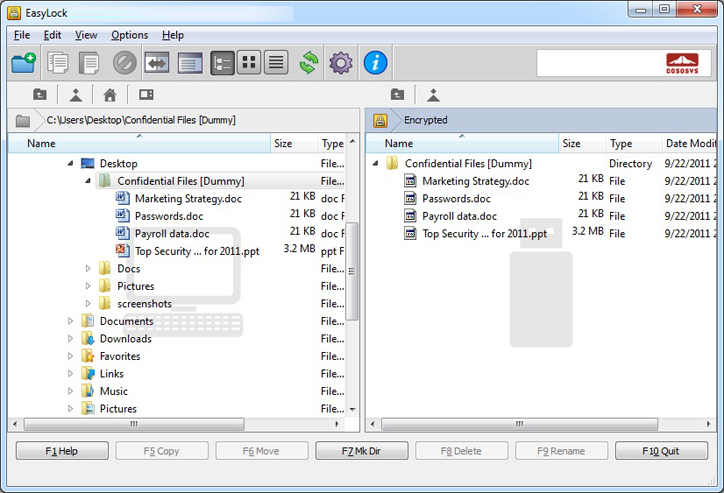Select the list view mode icon
724x493 pixels.
tap(276, 63)
